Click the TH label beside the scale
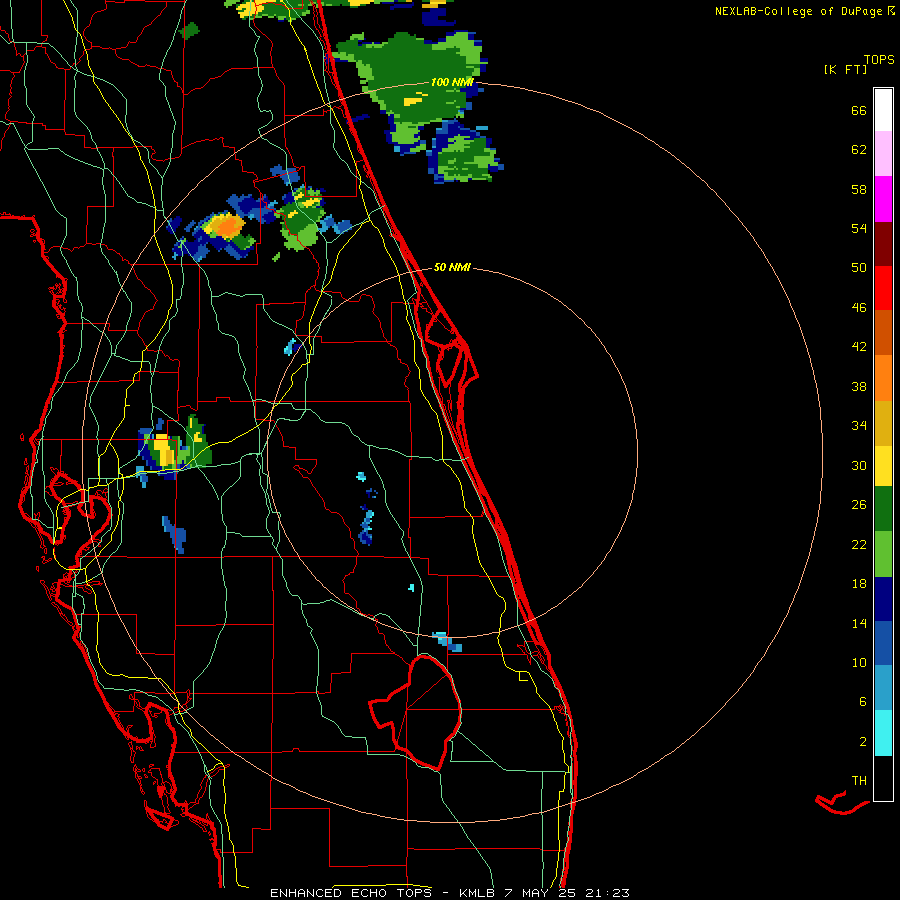This screenshot has width=900, height=900. (x=859, y=781)
